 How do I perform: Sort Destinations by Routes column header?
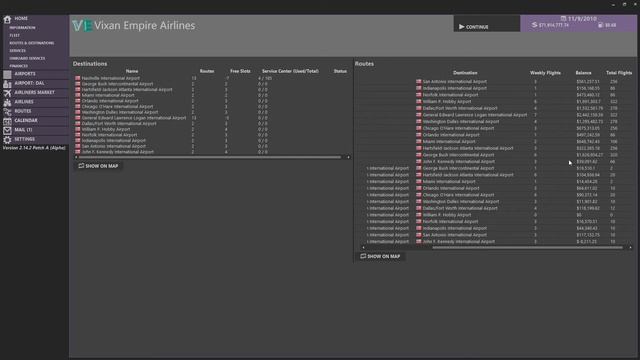coord(207,71)
